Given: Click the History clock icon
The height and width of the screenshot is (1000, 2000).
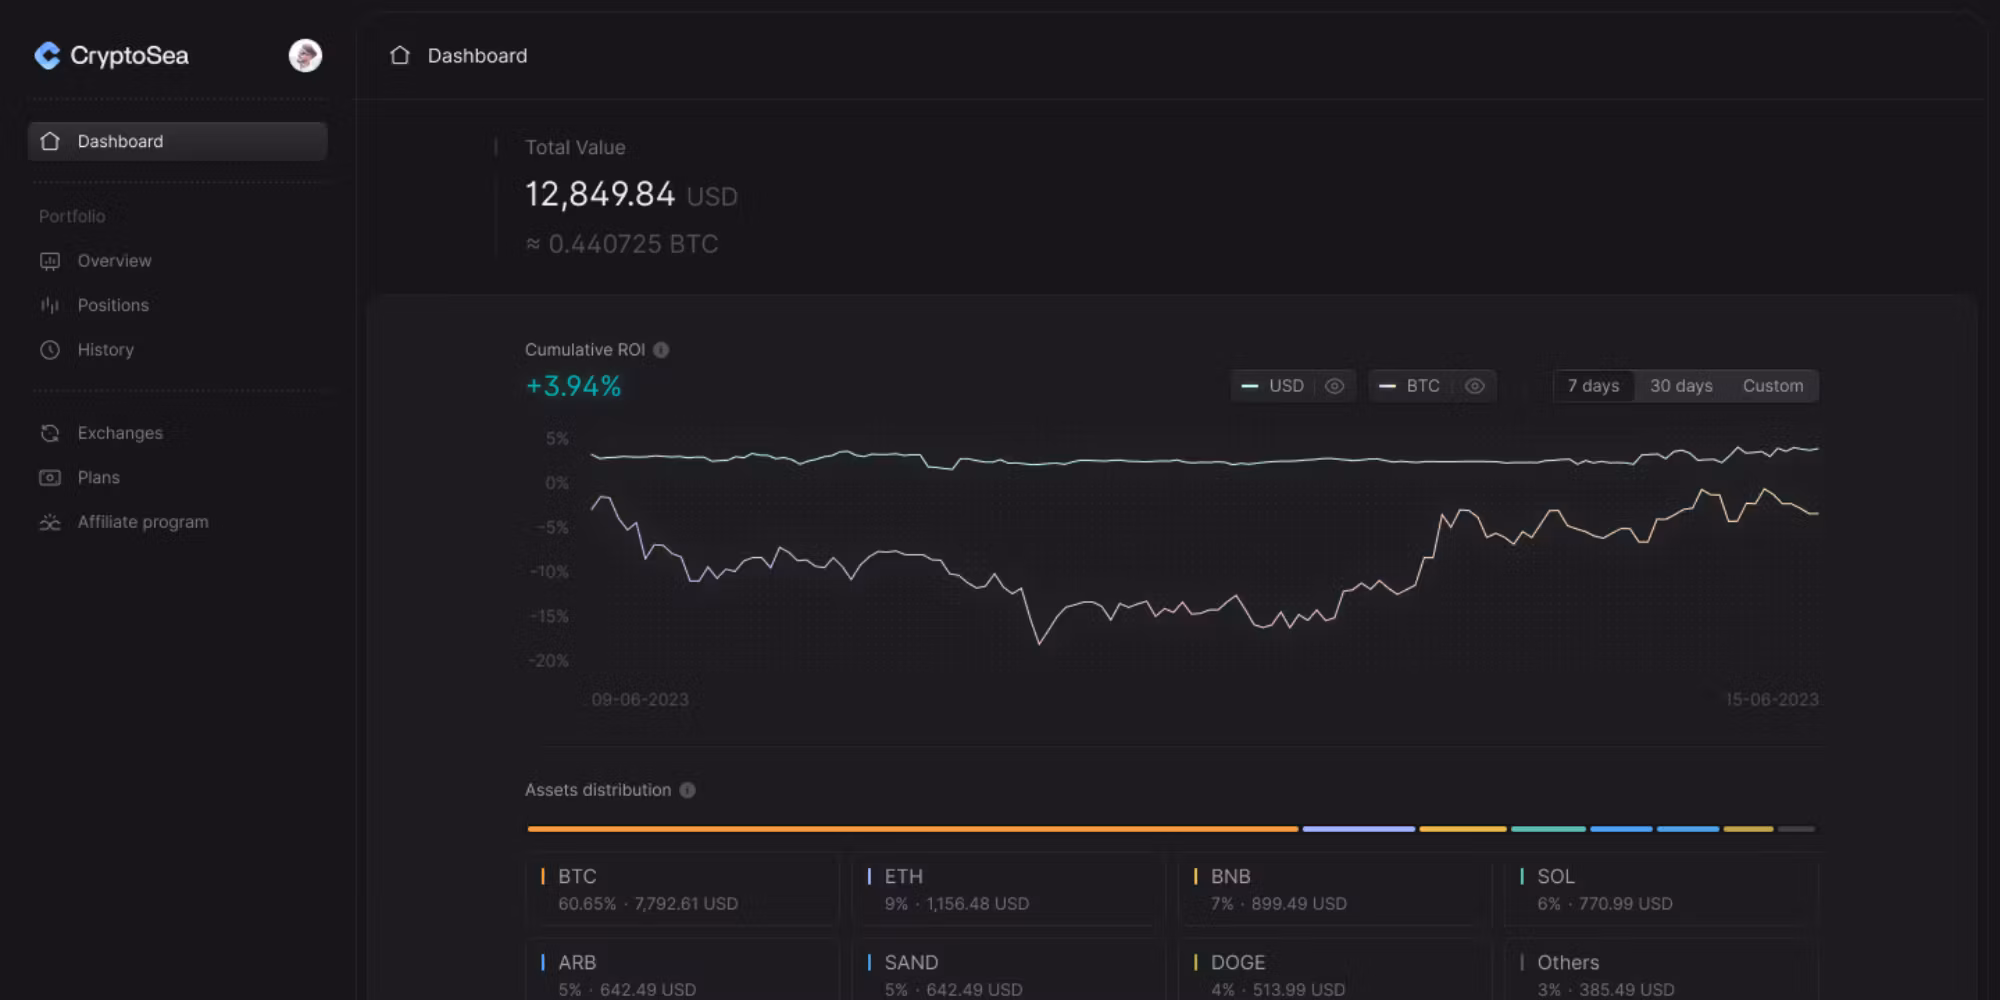Looking at the screenshot, I should click(50, 350).
